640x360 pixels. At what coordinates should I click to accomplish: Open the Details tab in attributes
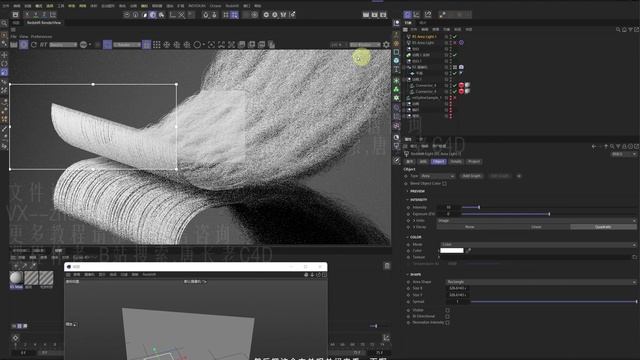(456, 162)
